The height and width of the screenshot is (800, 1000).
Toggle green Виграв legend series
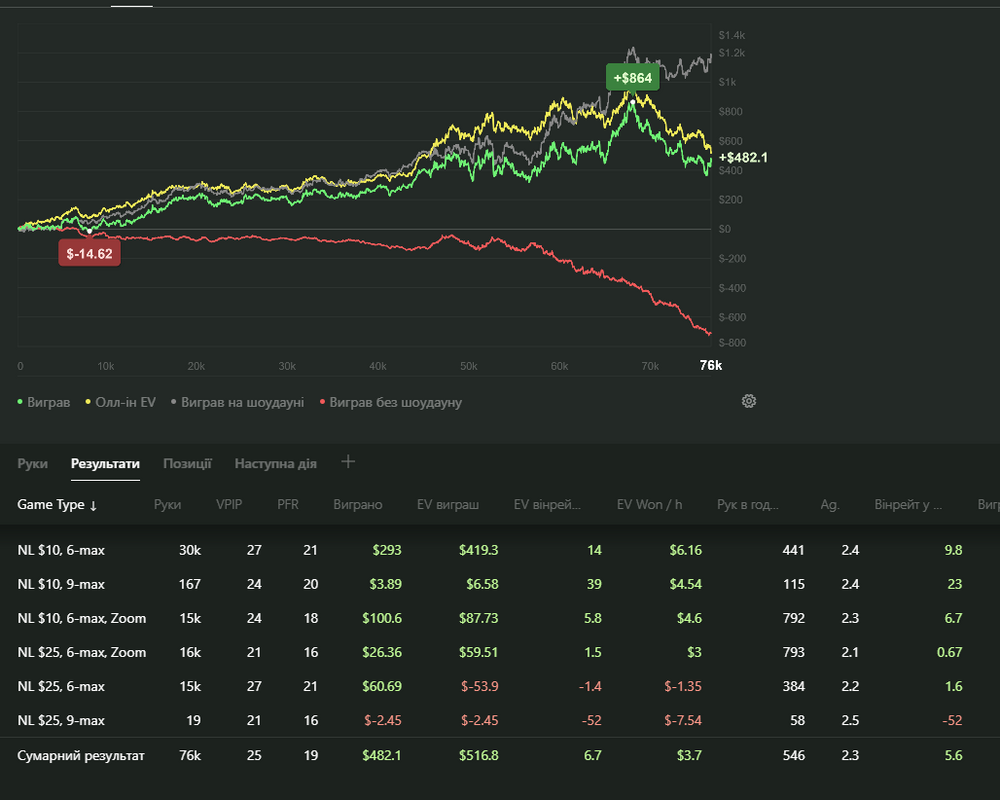45,402
